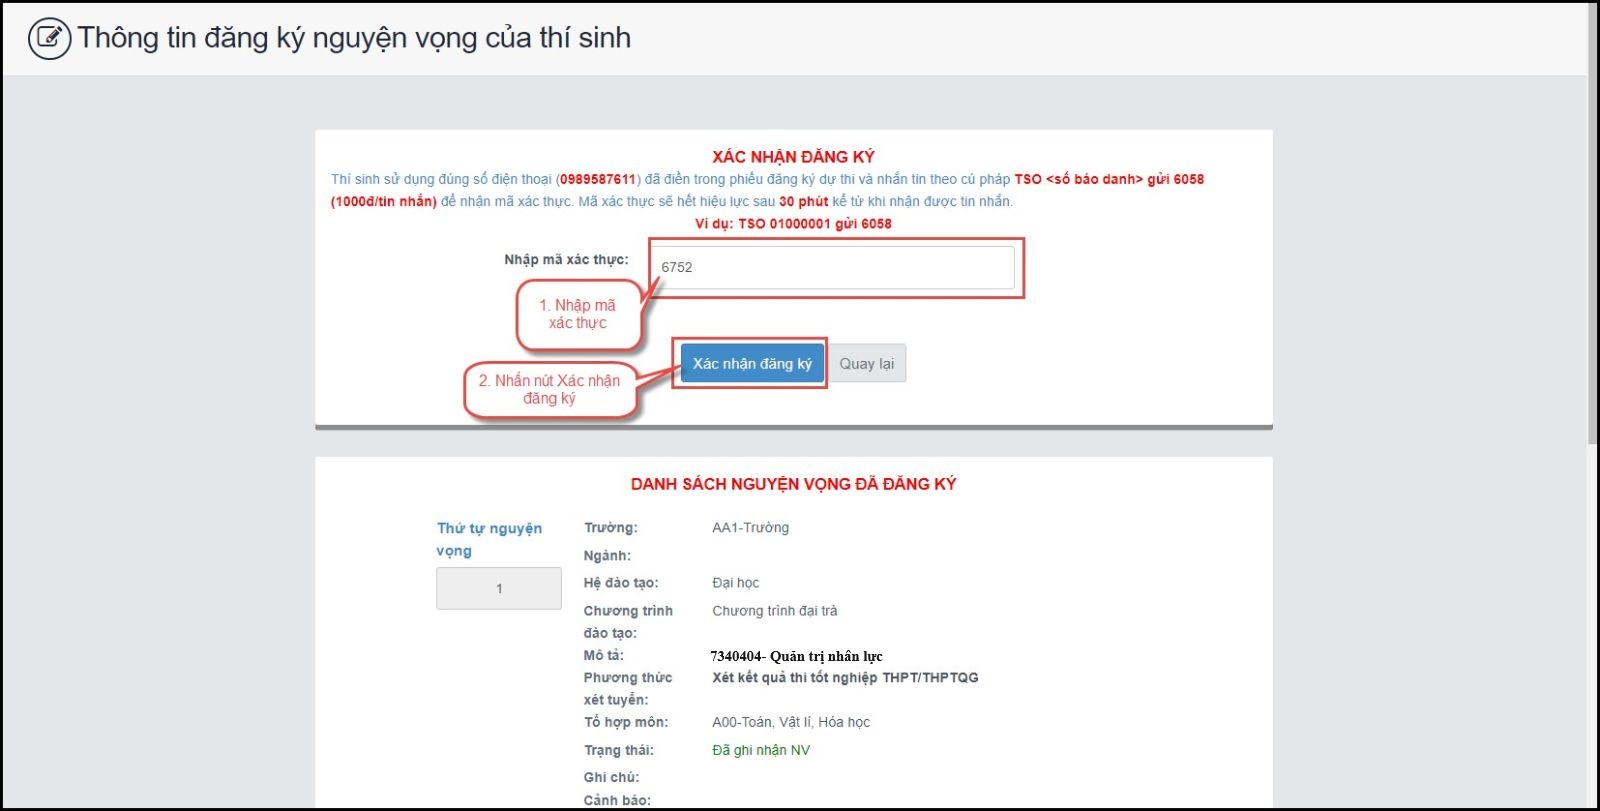1600x811 pixels.
Task: Click the label Nhập mã xác thực
Action: pyautogui.click(x=566, y=259)
